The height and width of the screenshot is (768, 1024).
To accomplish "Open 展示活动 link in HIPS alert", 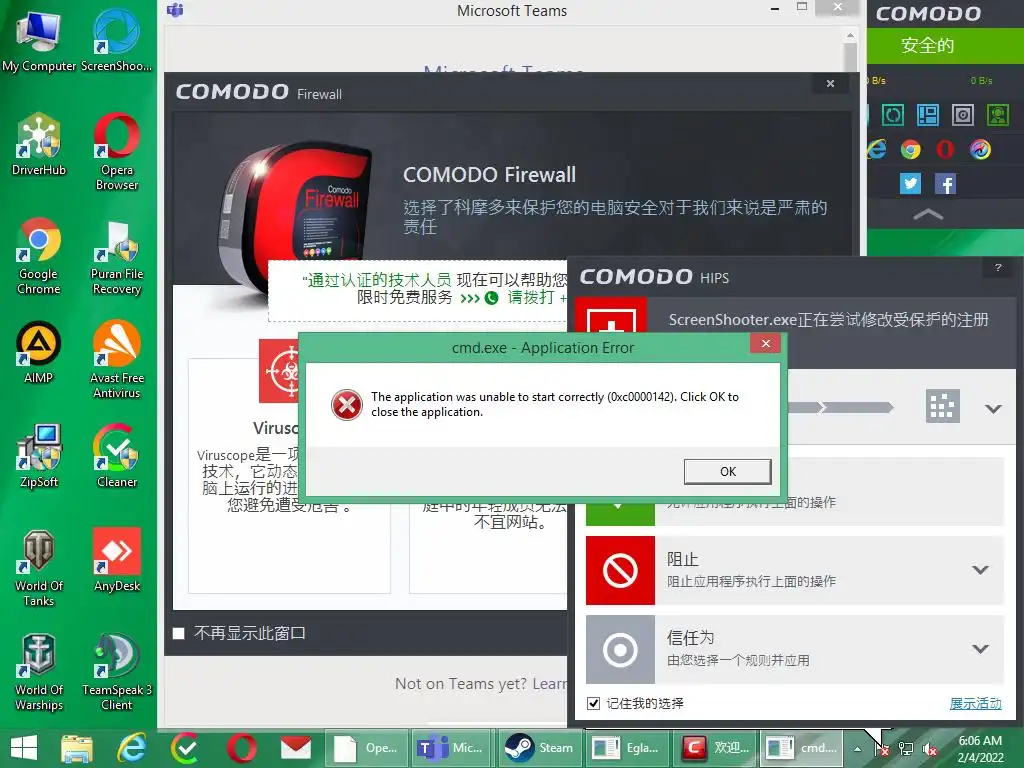I will pos(975,703).
